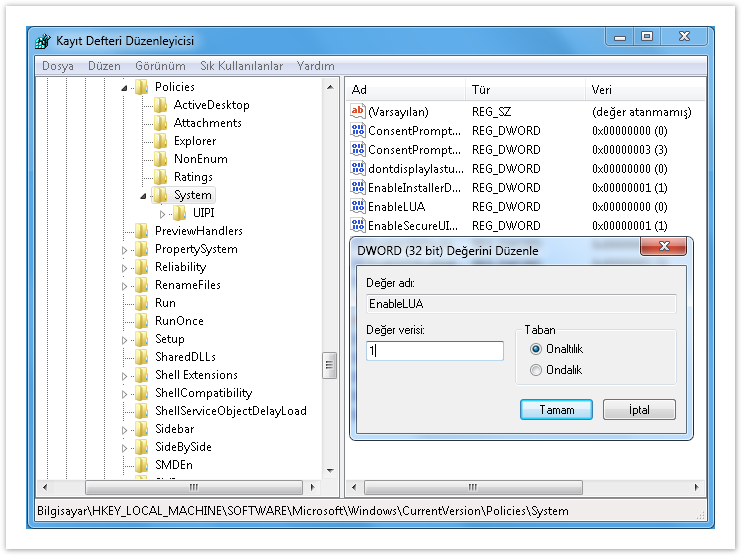Click the tree pane vertical scrollbar thumb
This screenshot has width=741, height=555.
329,365
